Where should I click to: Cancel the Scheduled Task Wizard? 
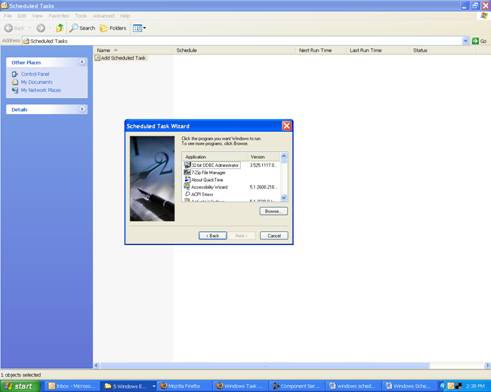pos(274,236)
